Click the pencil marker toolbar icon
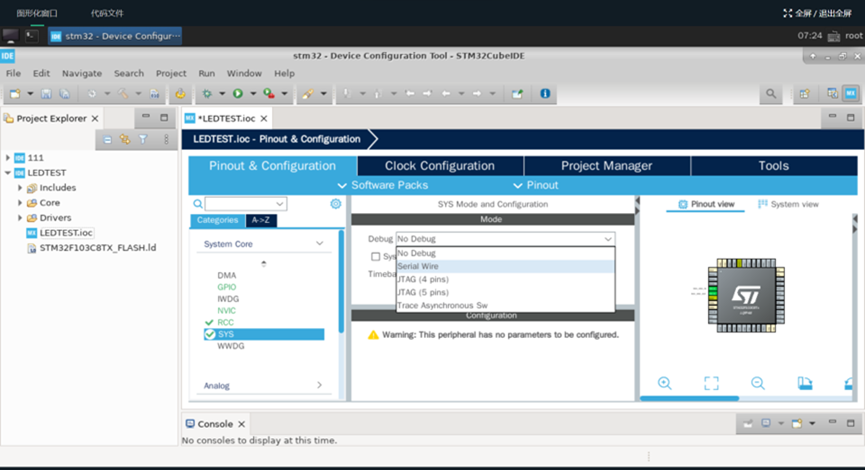Screen dimensions: 865x470 tap(308, 94)
